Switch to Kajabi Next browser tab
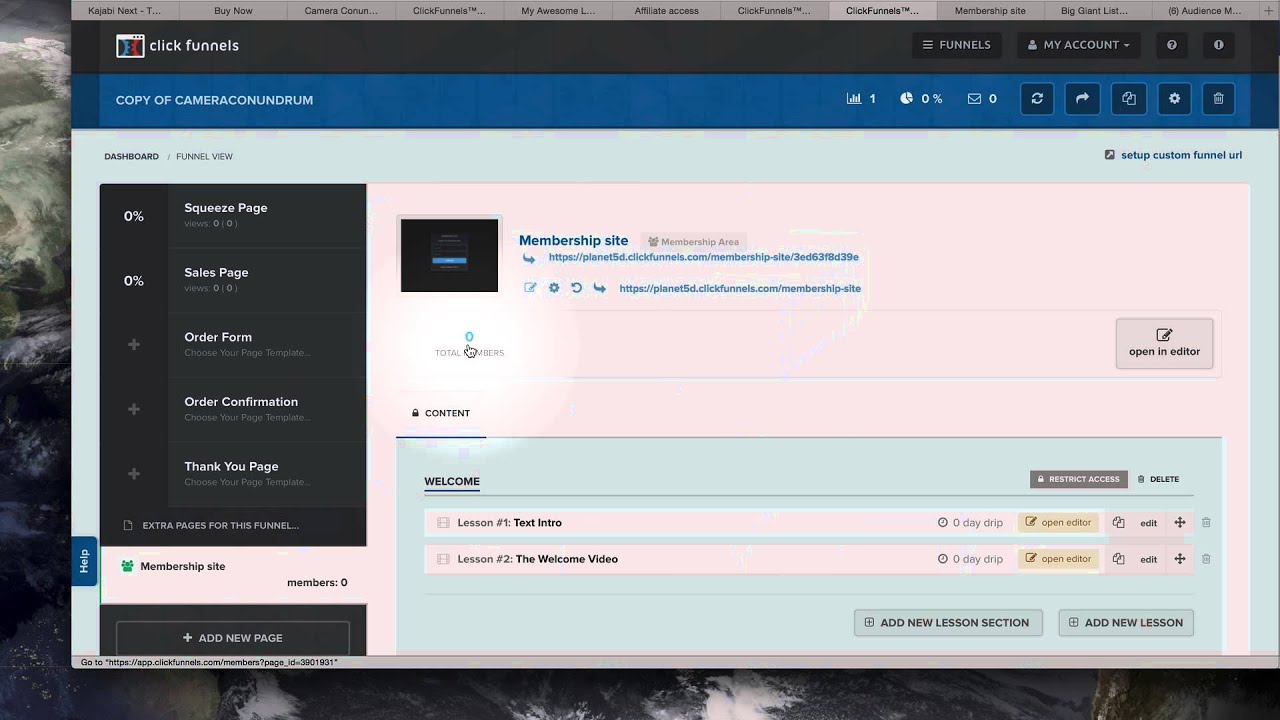 124,11
